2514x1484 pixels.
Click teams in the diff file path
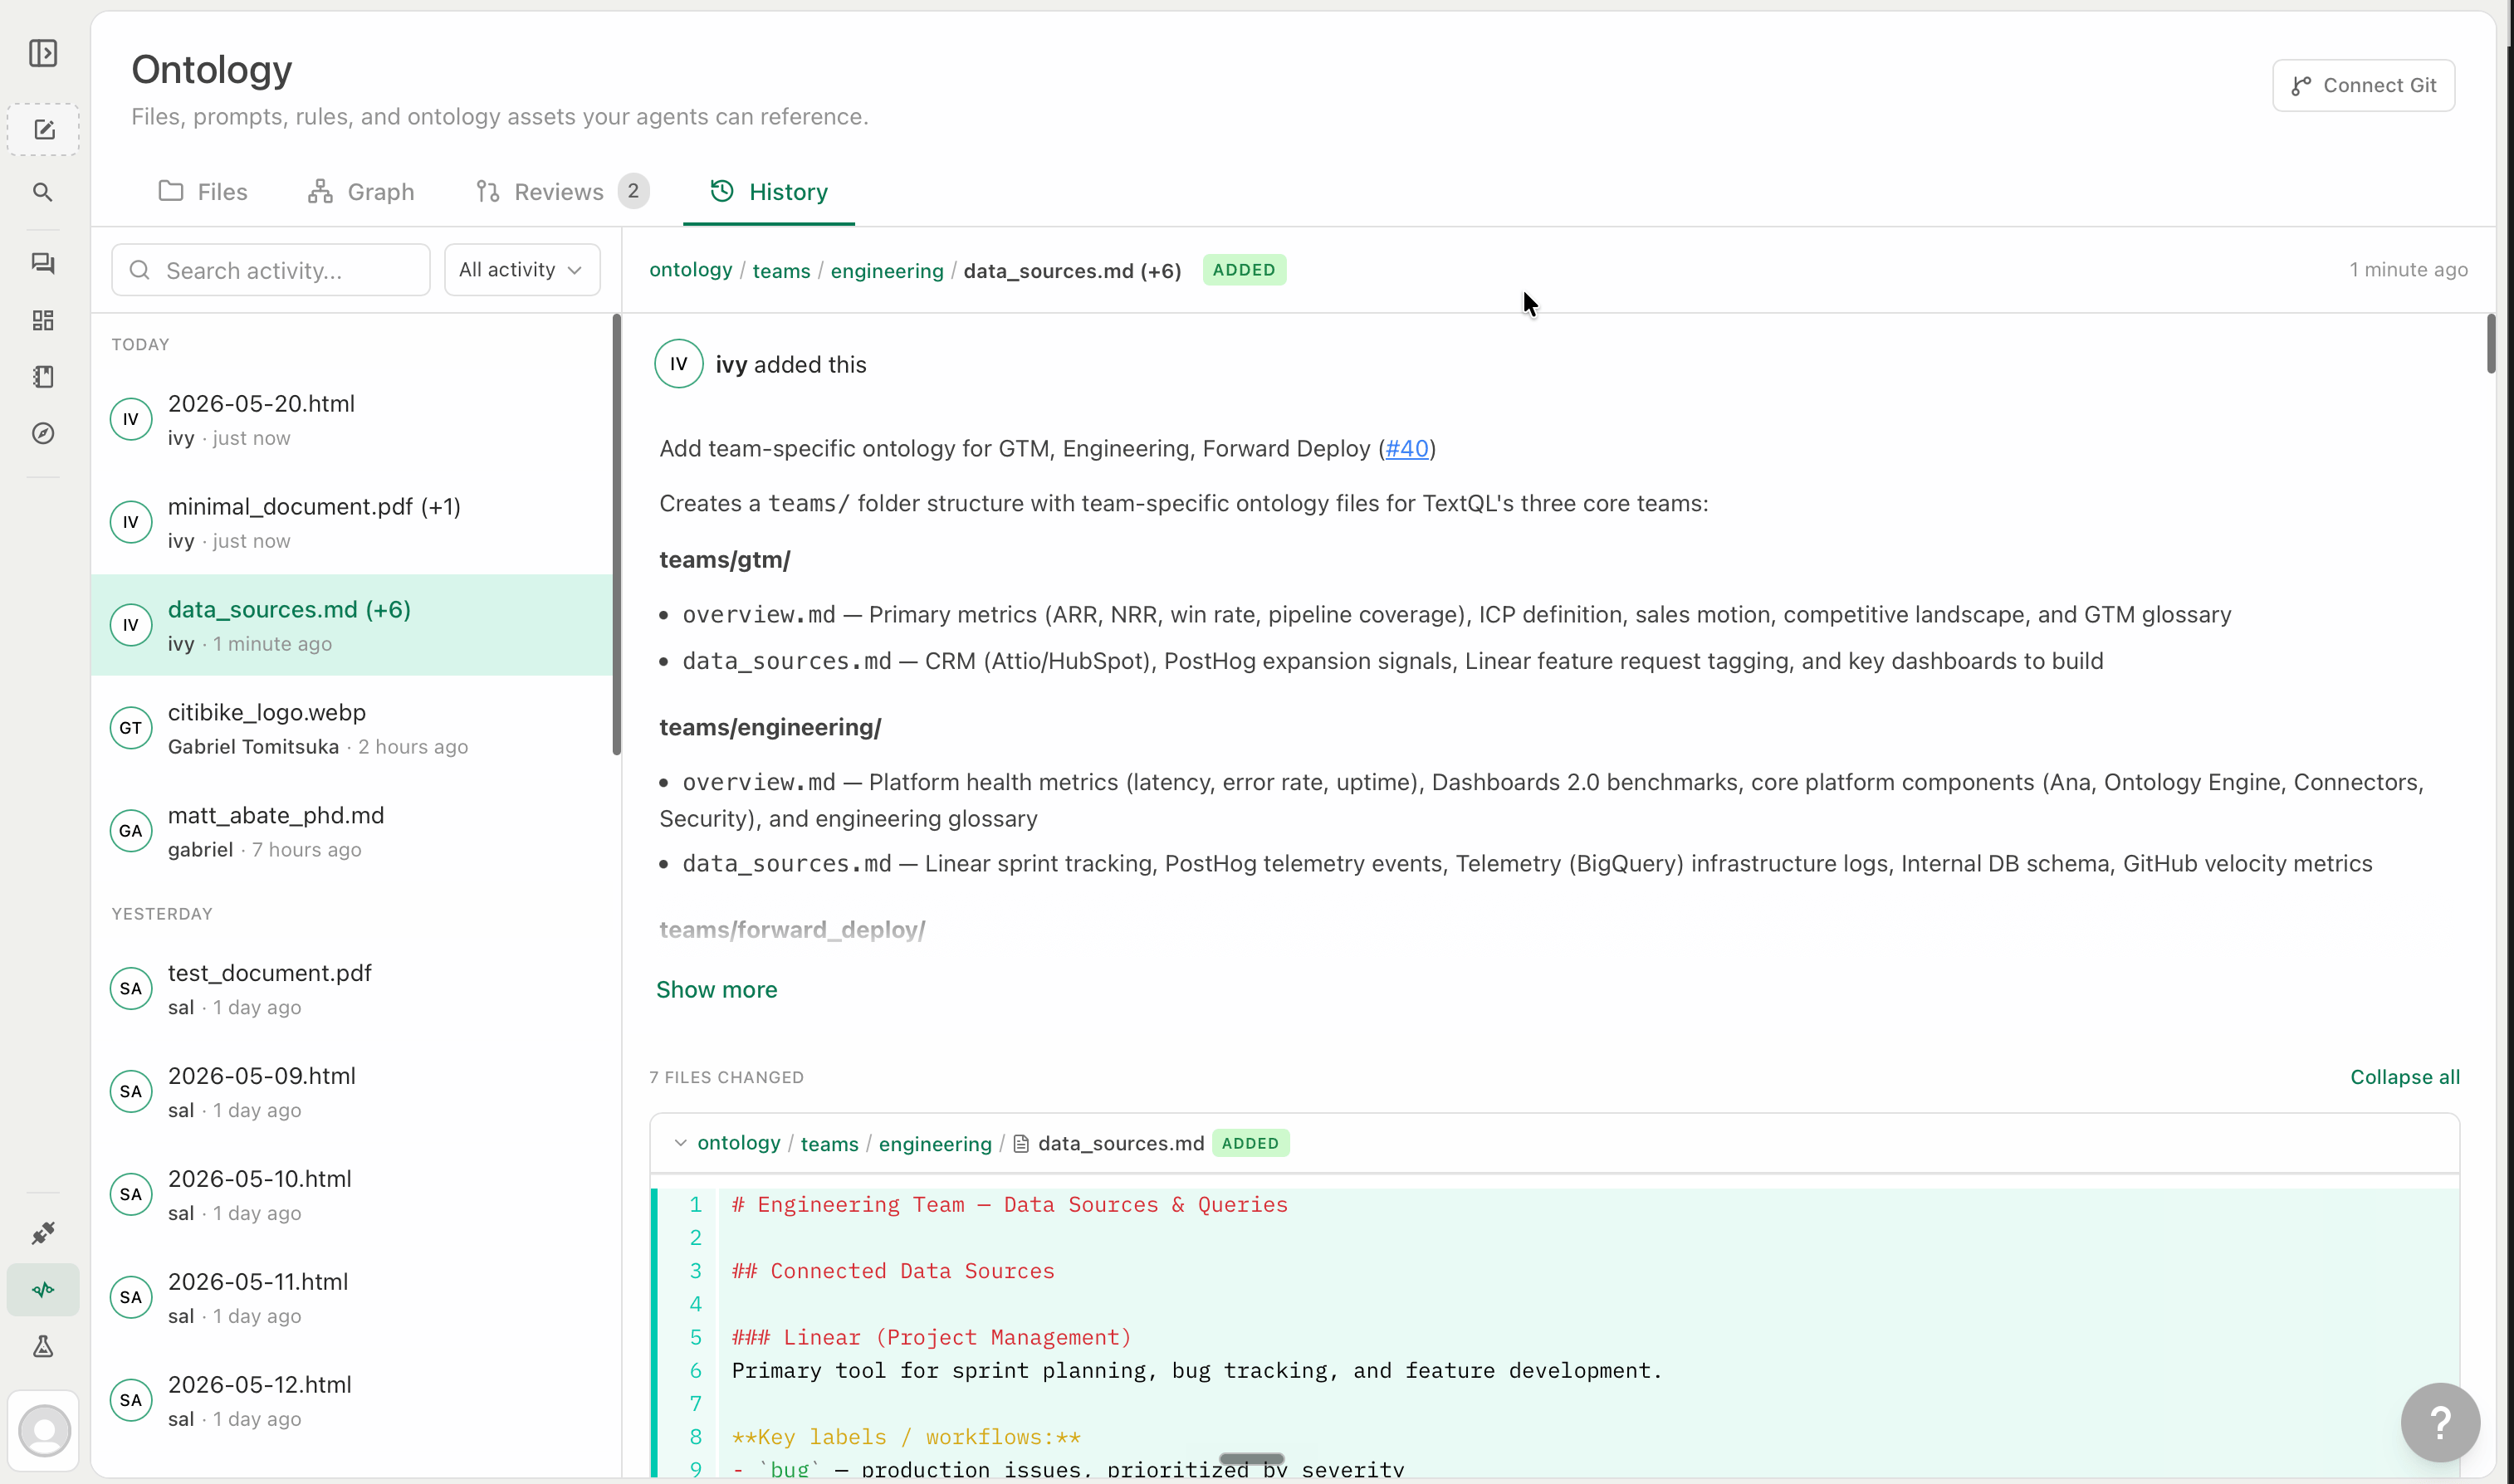829,1144
